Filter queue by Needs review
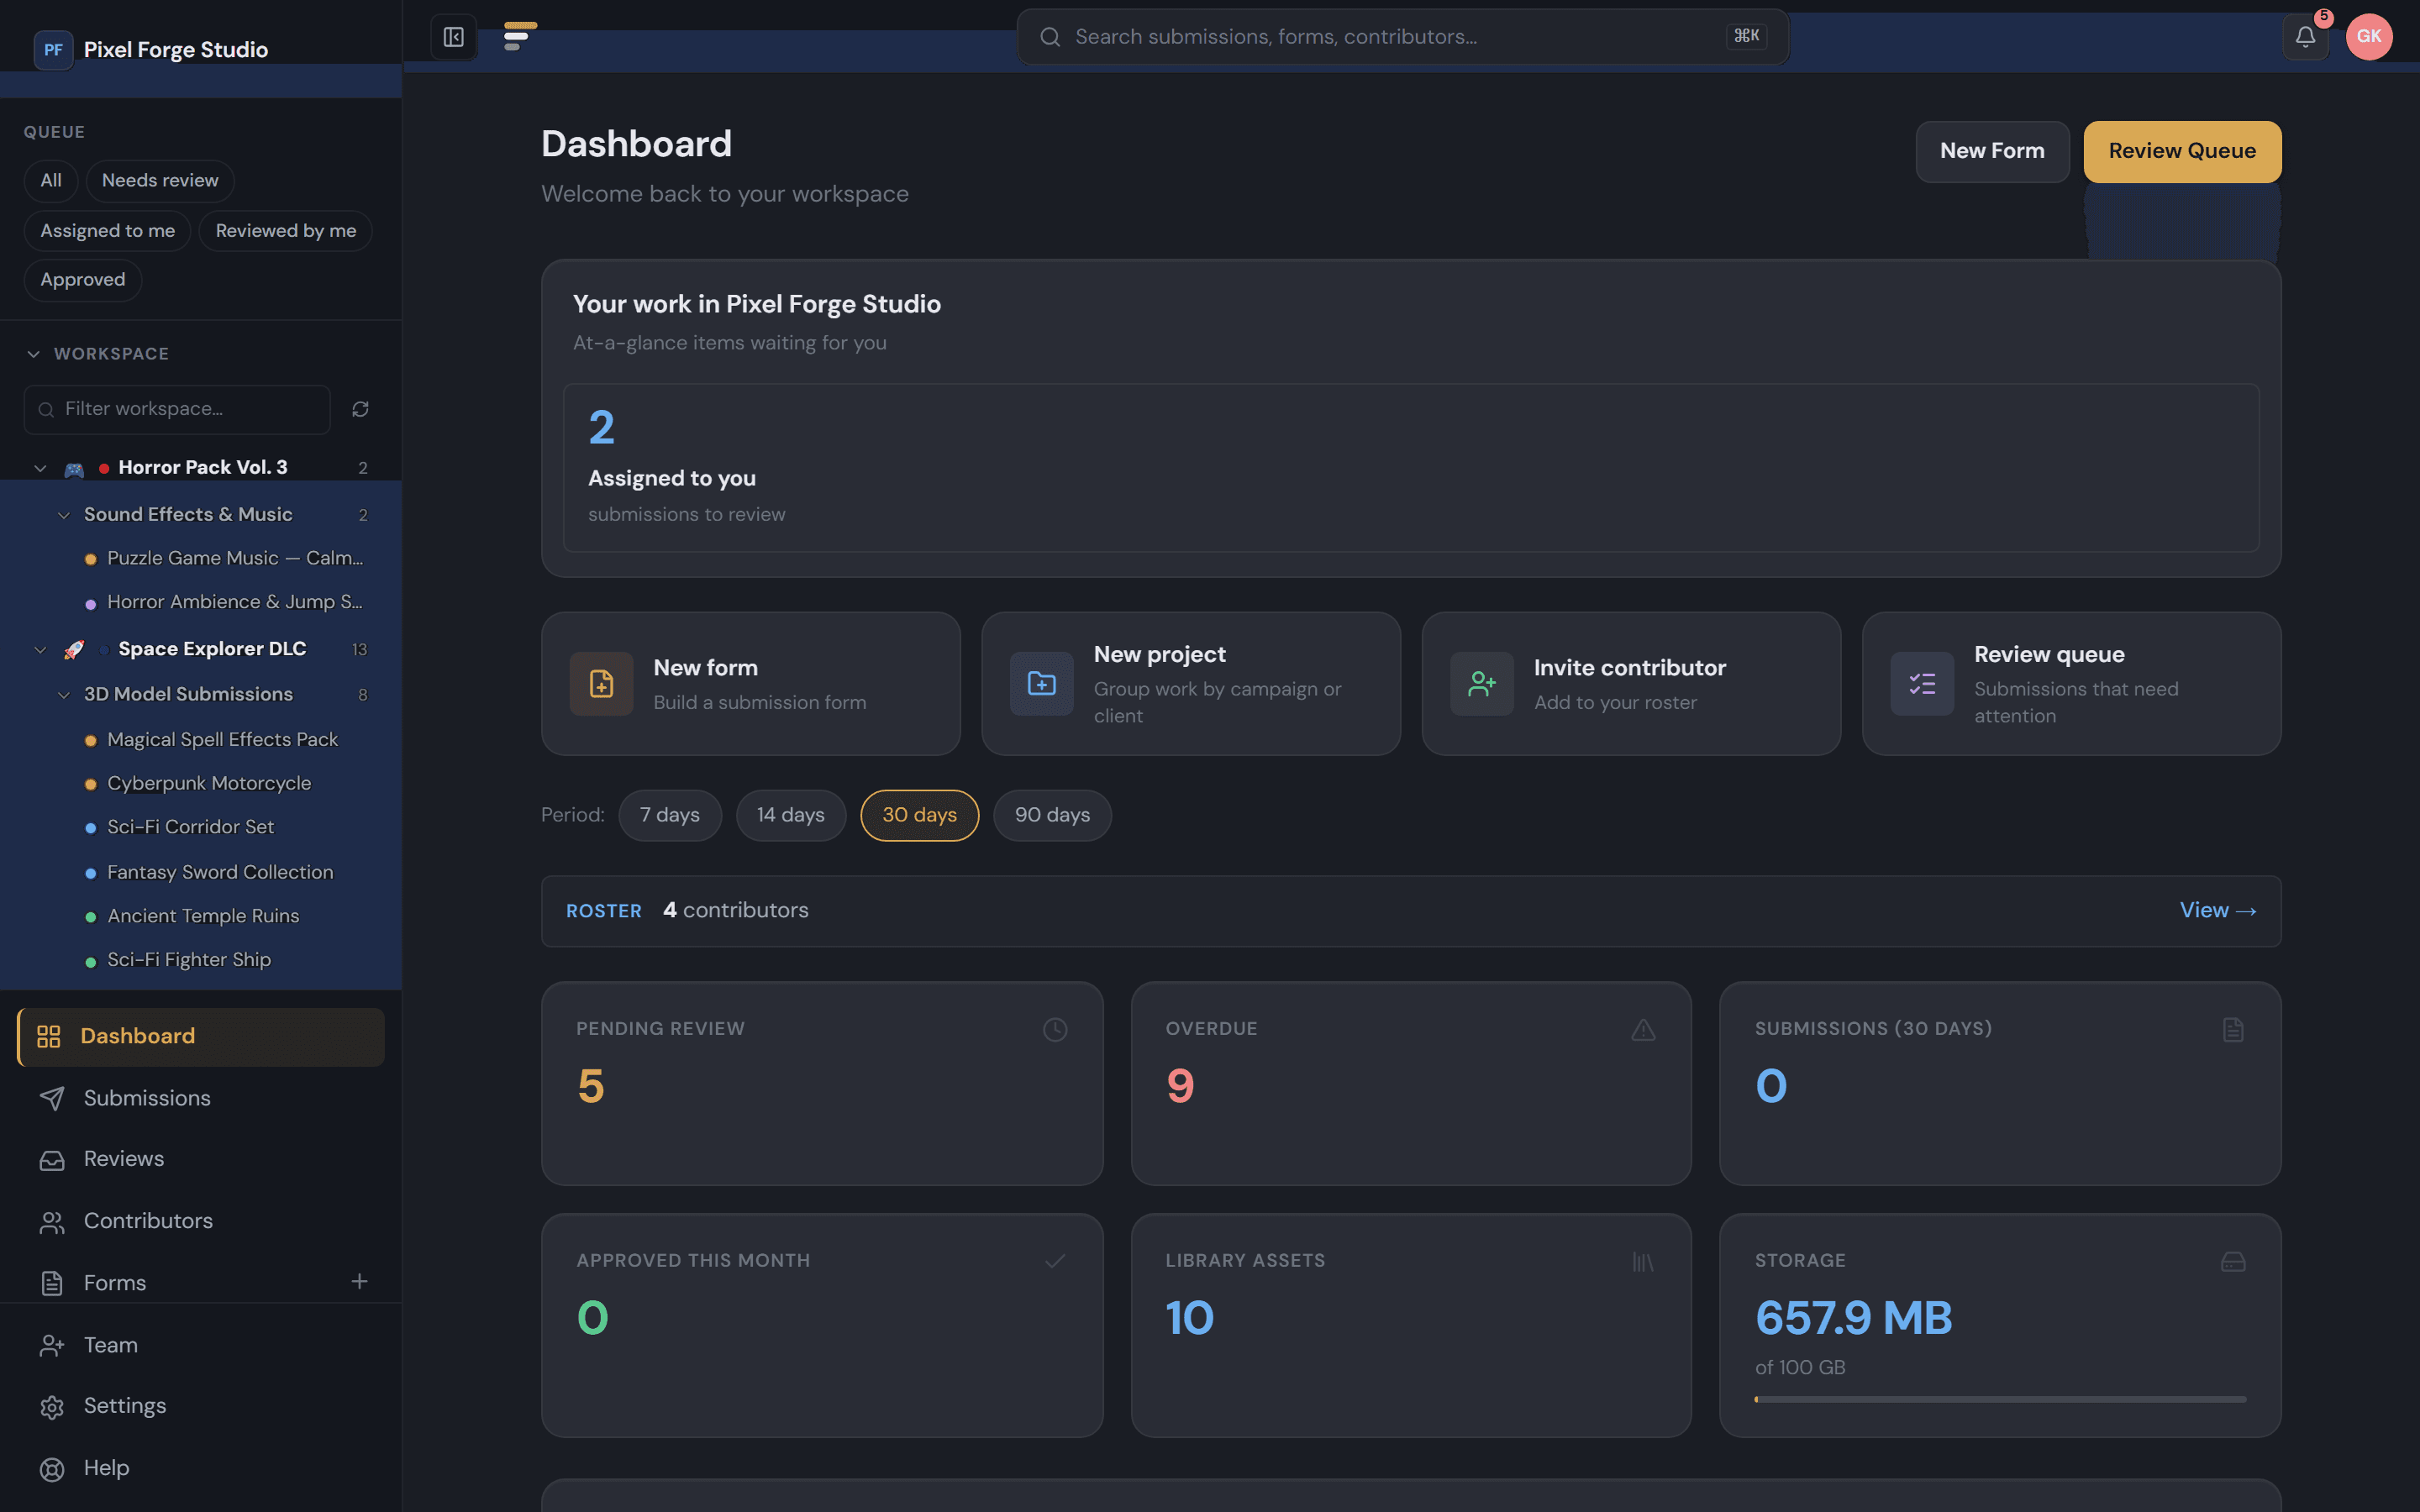The width and height of the screenshot is (2420, 1512). tap(160, 181)
